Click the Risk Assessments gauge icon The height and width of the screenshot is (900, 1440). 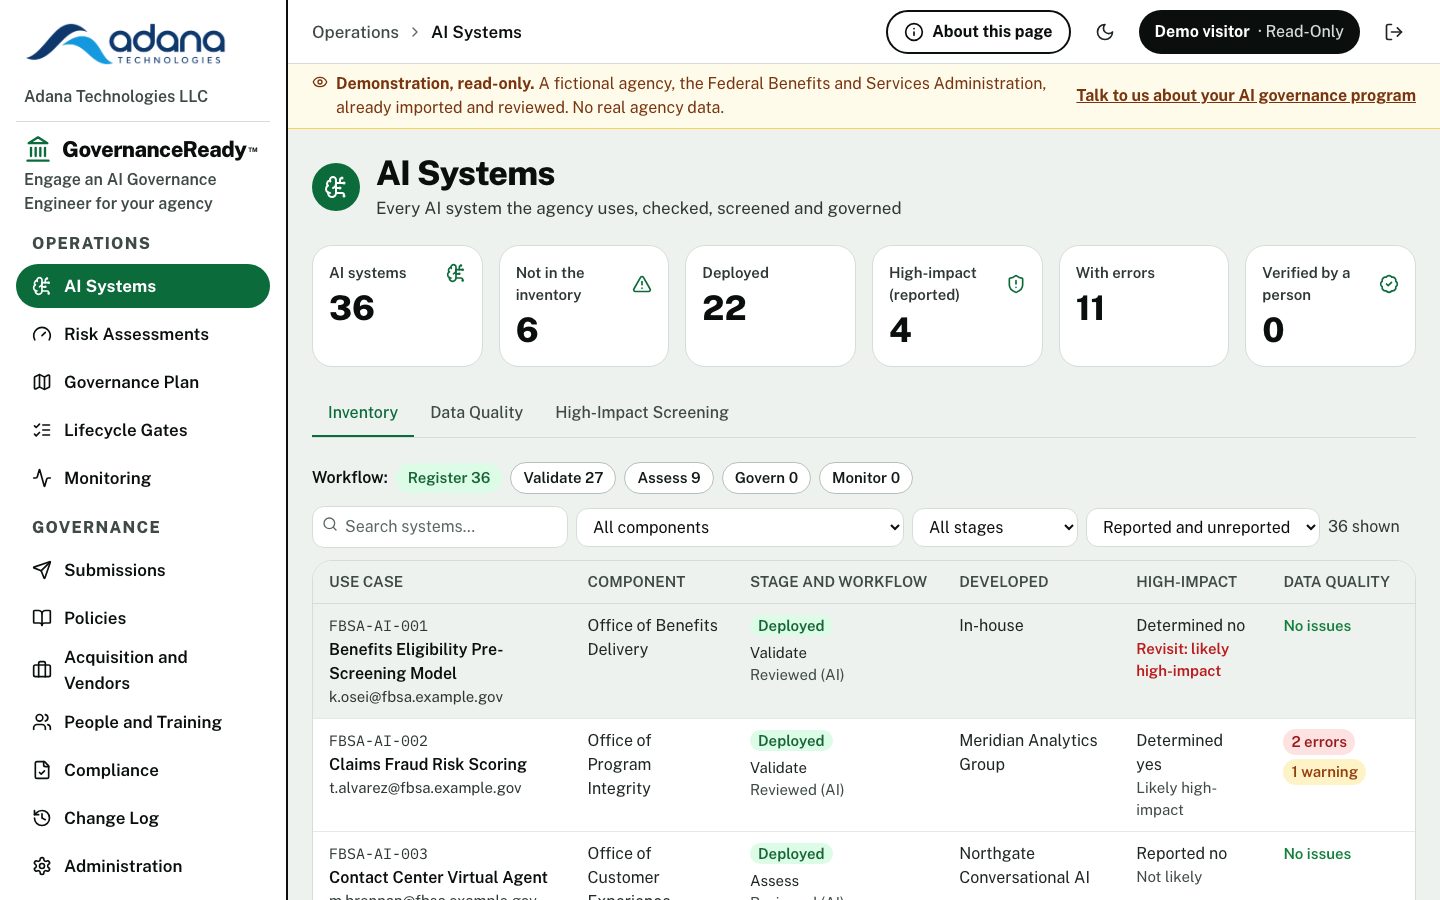(42, 334)
